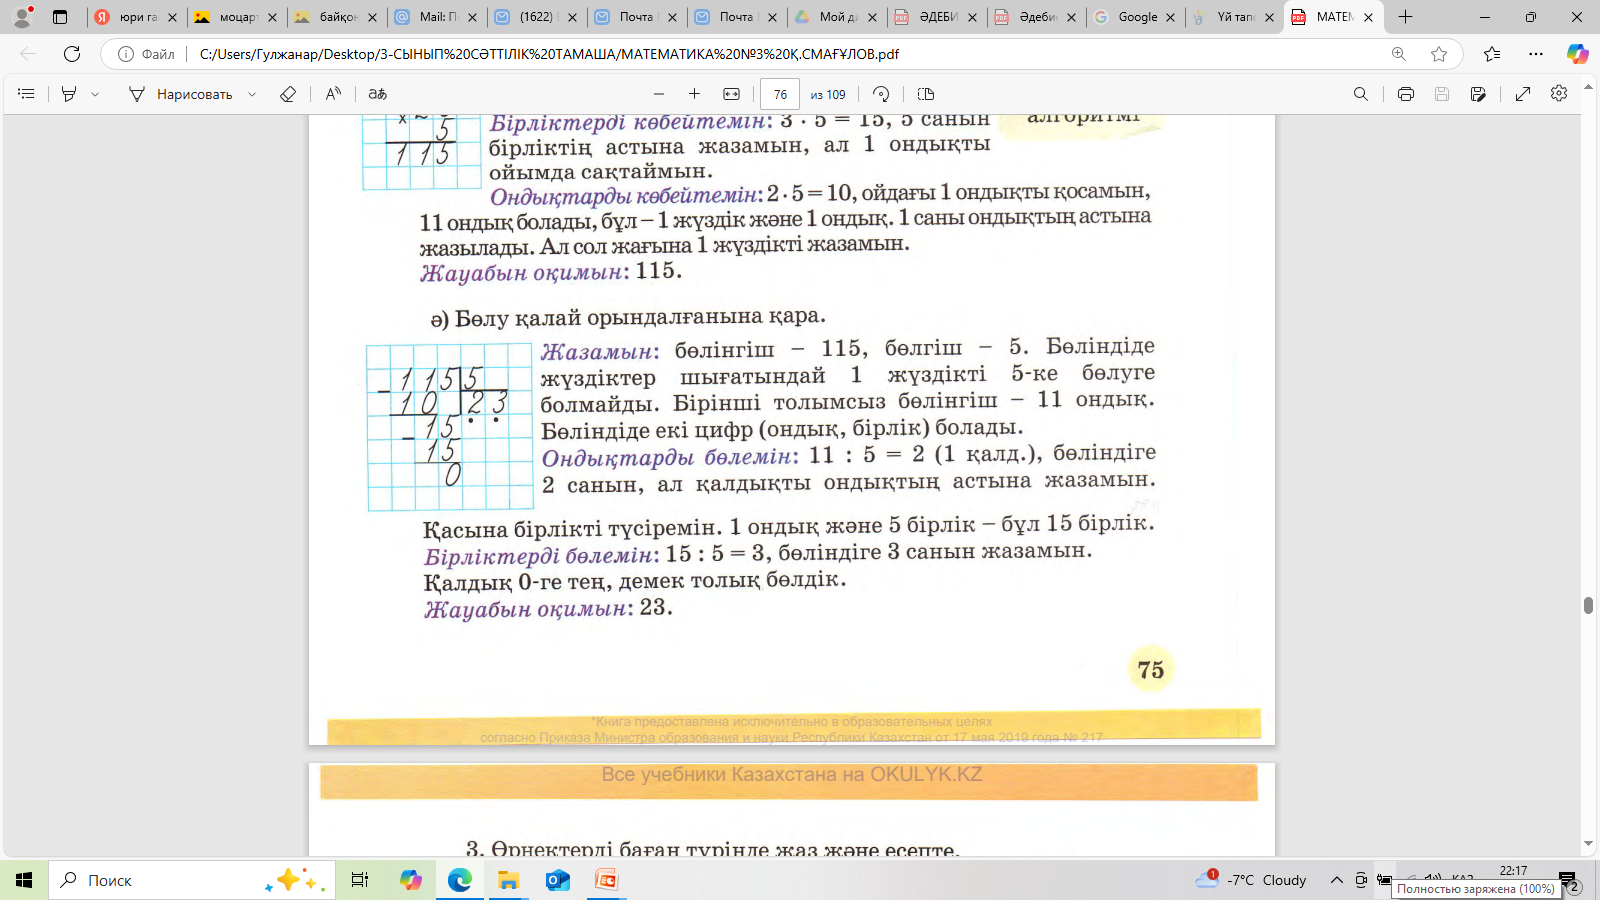Screen dimensions: 1600x900
Task: Zoom out of the PDF page
Action: pyautogui.click(x=659, y=94)
